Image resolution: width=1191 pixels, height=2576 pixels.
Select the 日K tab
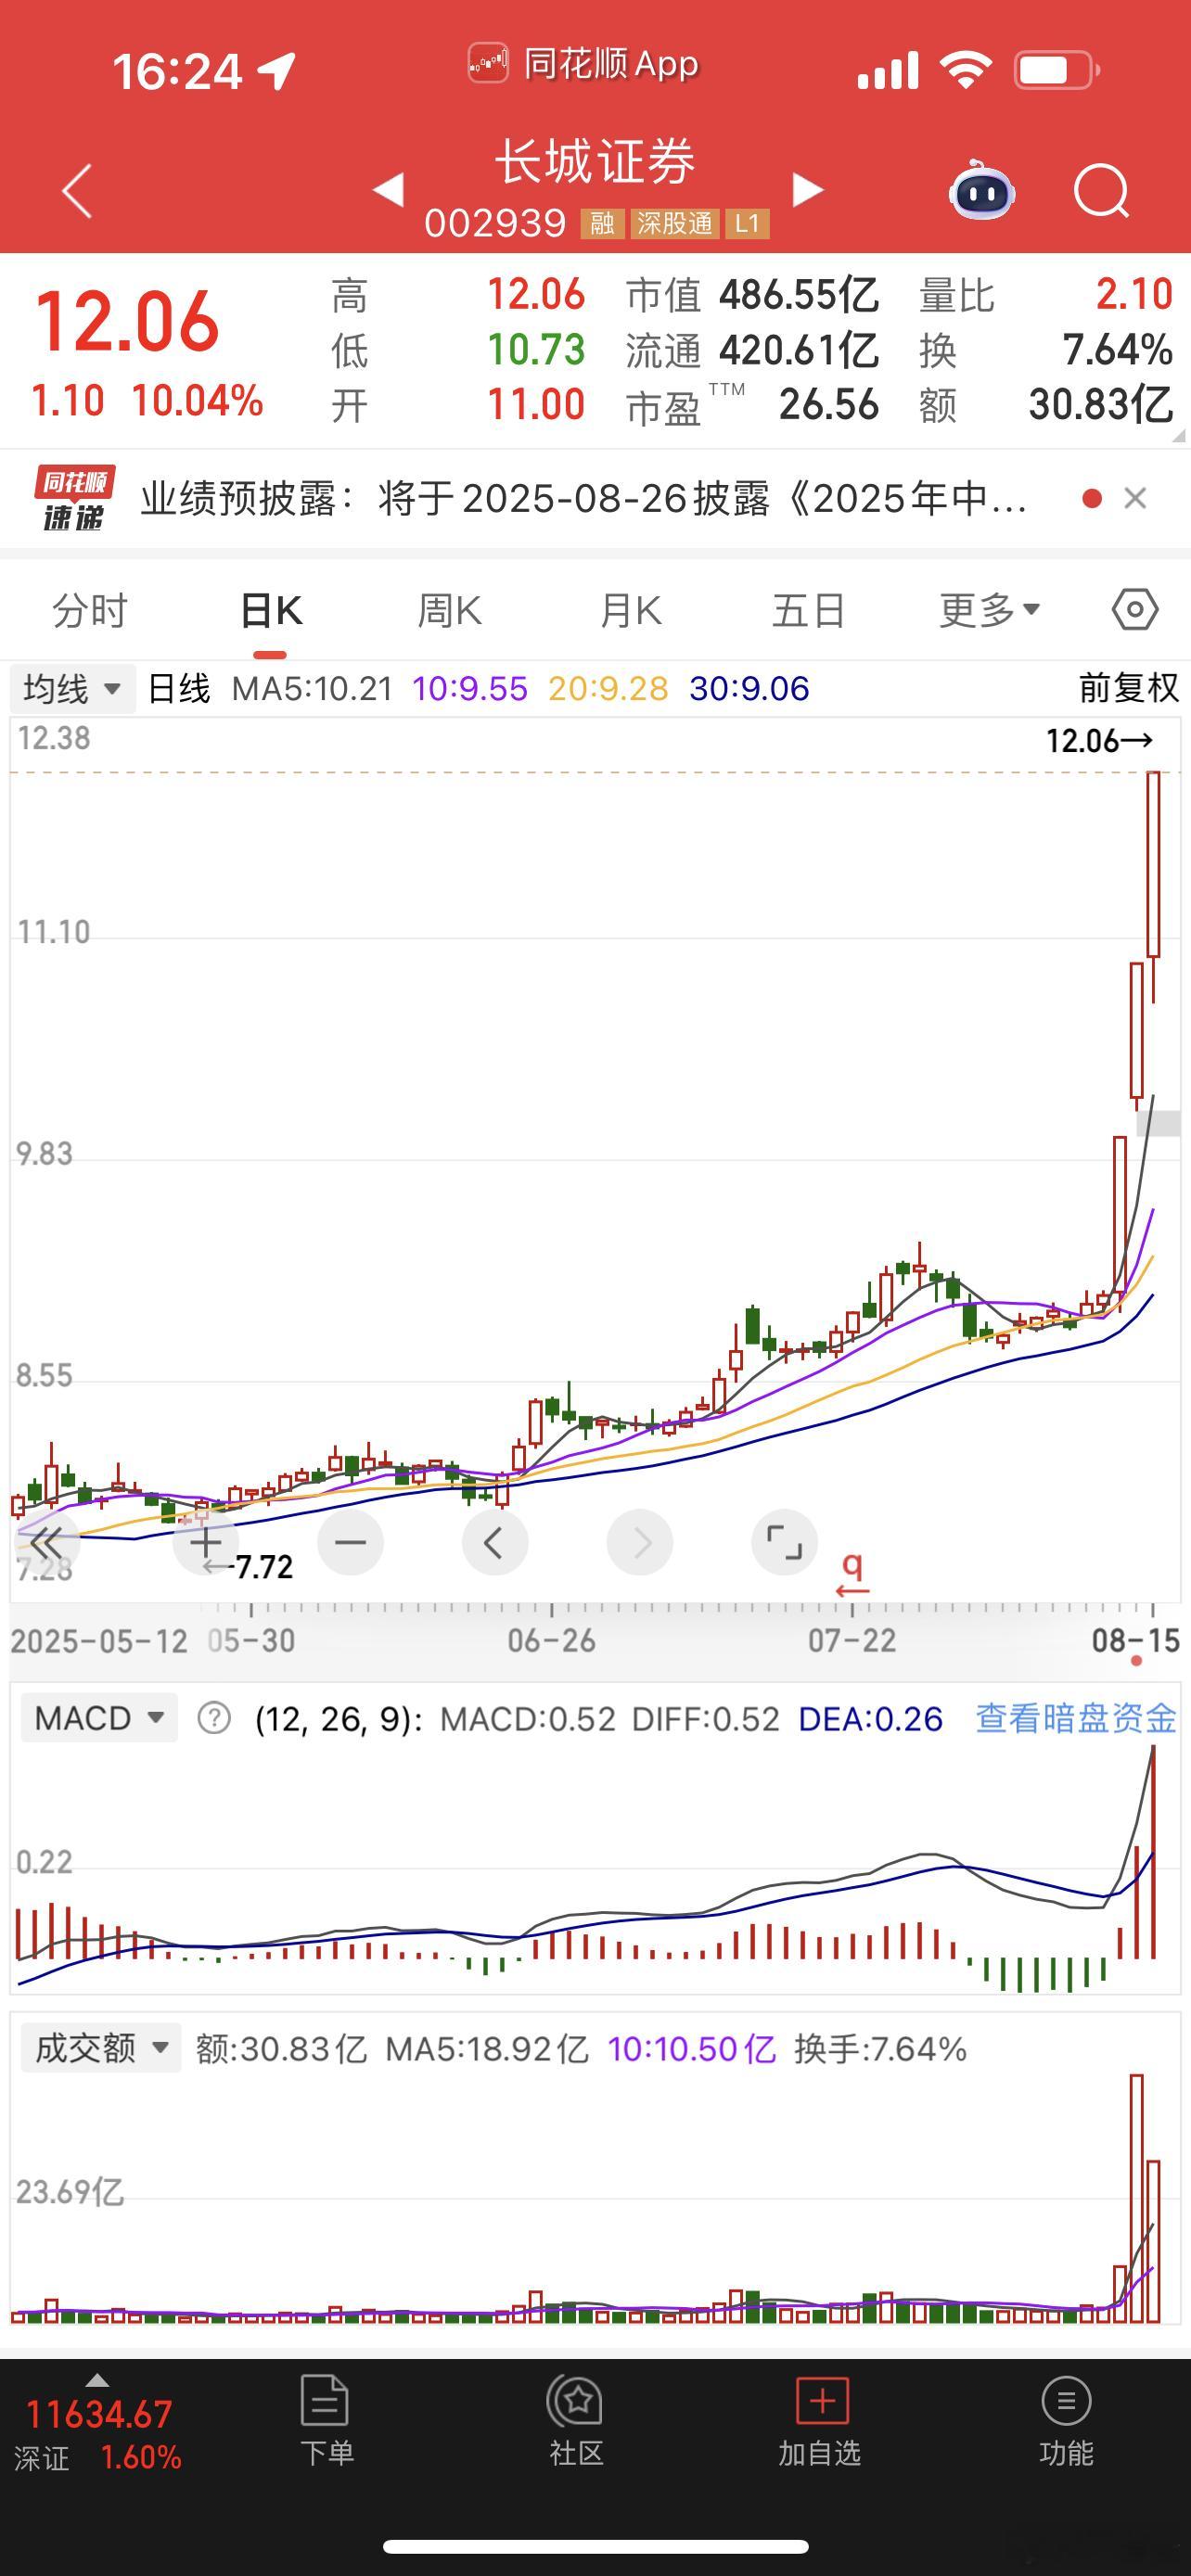pyautogui.click(x=271, y=609)
